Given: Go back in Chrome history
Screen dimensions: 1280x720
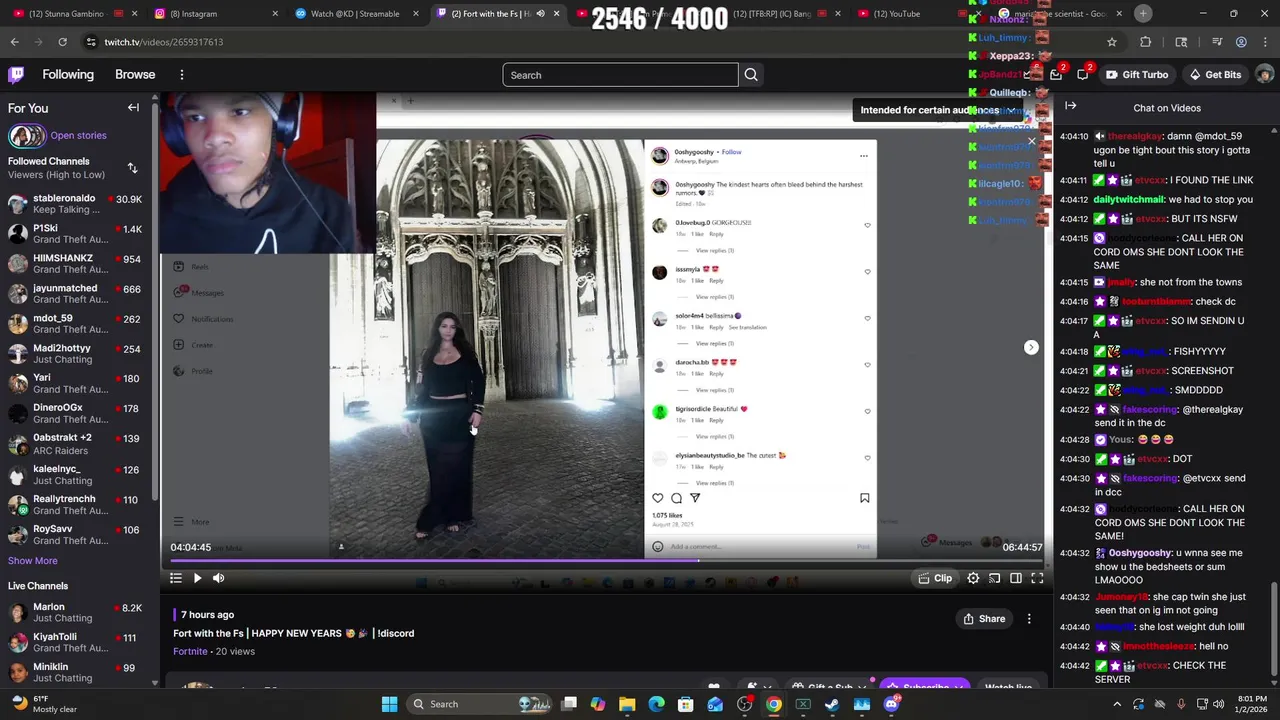Looking at the screenshot, I should click(14, 42).
